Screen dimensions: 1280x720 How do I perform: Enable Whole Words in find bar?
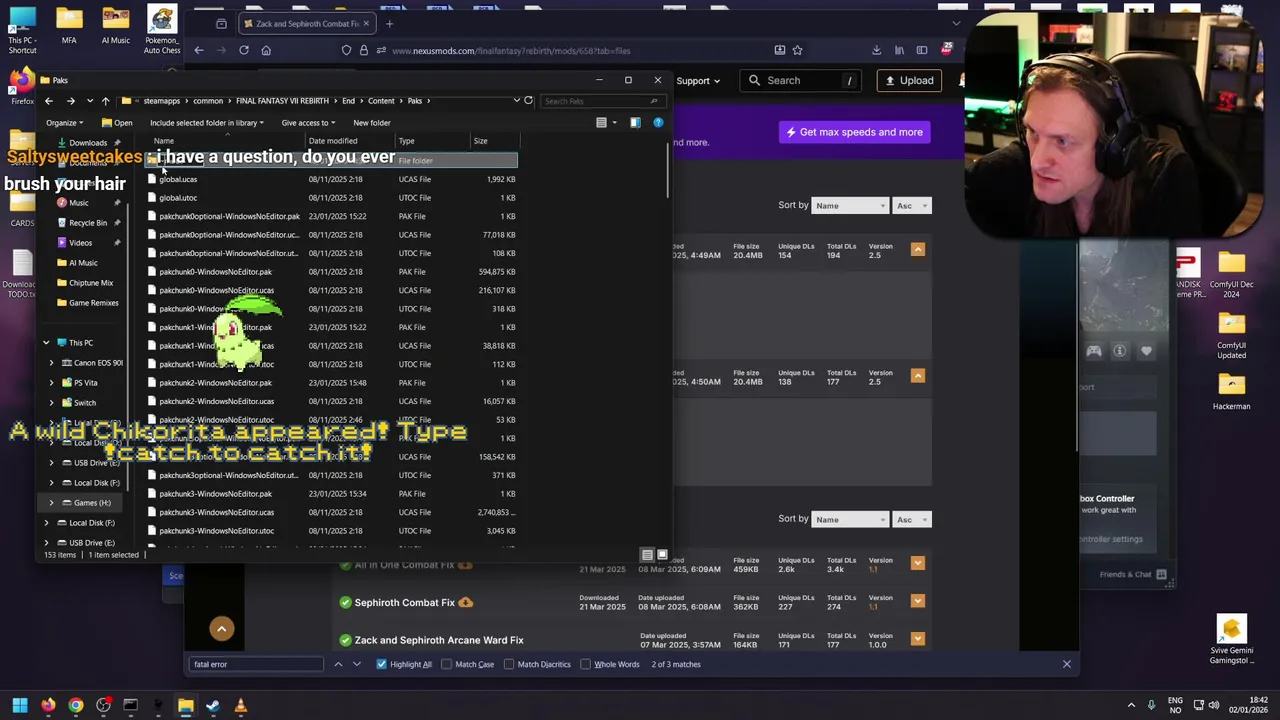pos(586,664)
